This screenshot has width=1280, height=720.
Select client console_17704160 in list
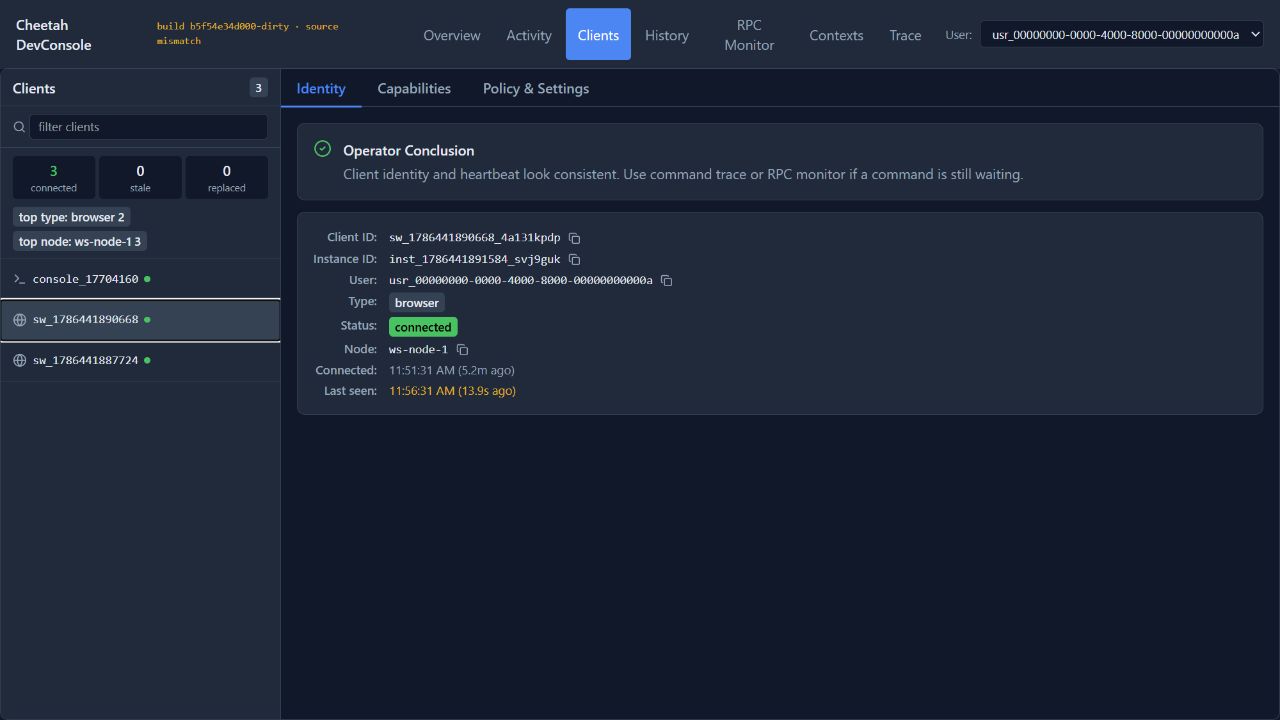click(140, 279)
